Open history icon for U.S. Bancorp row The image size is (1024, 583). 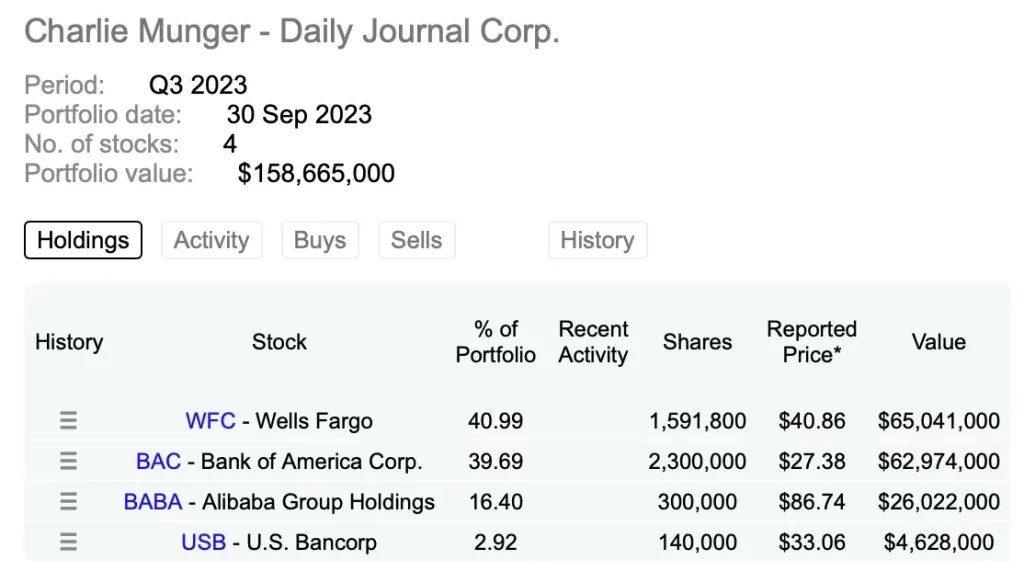point(68,542)
